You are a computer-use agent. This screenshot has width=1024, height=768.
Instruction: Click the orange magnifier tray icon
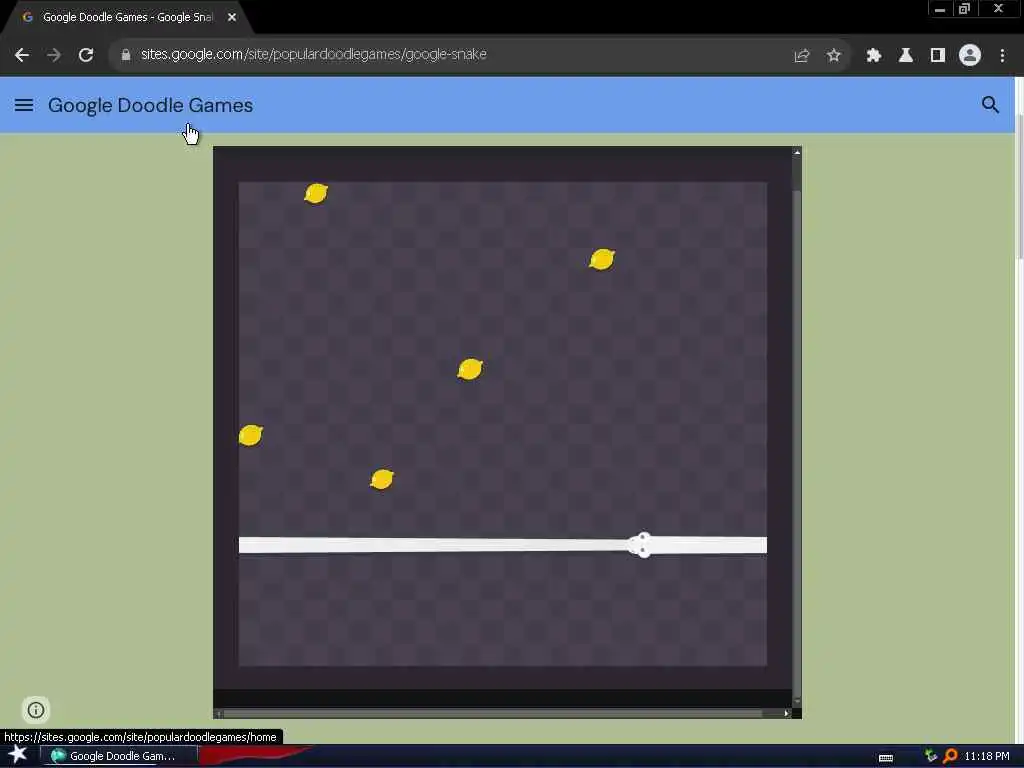click(950, 756)
